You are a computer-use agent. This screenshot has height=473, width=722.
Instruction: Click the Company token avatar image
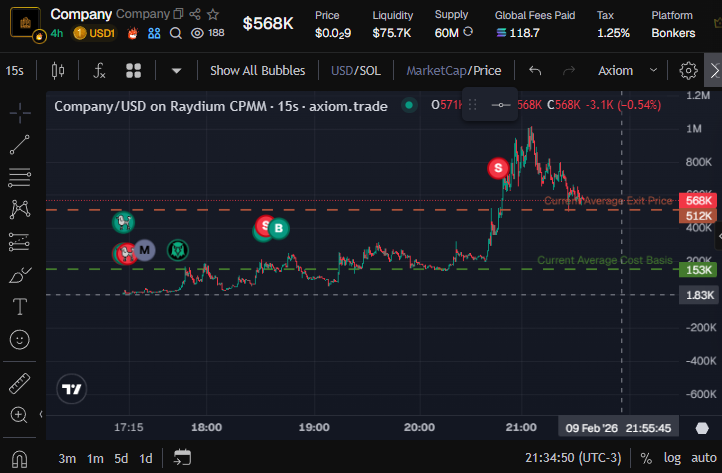[25, 23]
